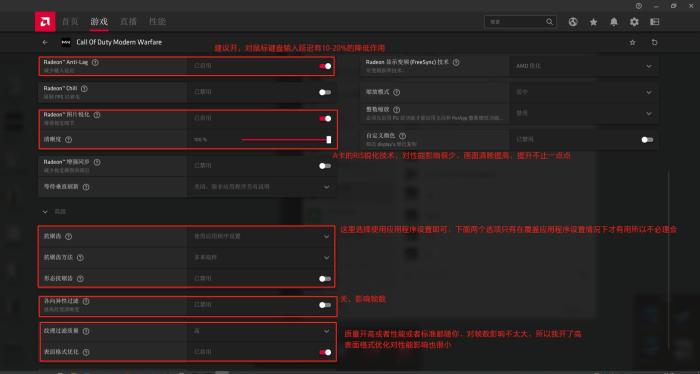Click the AMD logo in the header
700x374 pixels.
[x=45, y=21]
